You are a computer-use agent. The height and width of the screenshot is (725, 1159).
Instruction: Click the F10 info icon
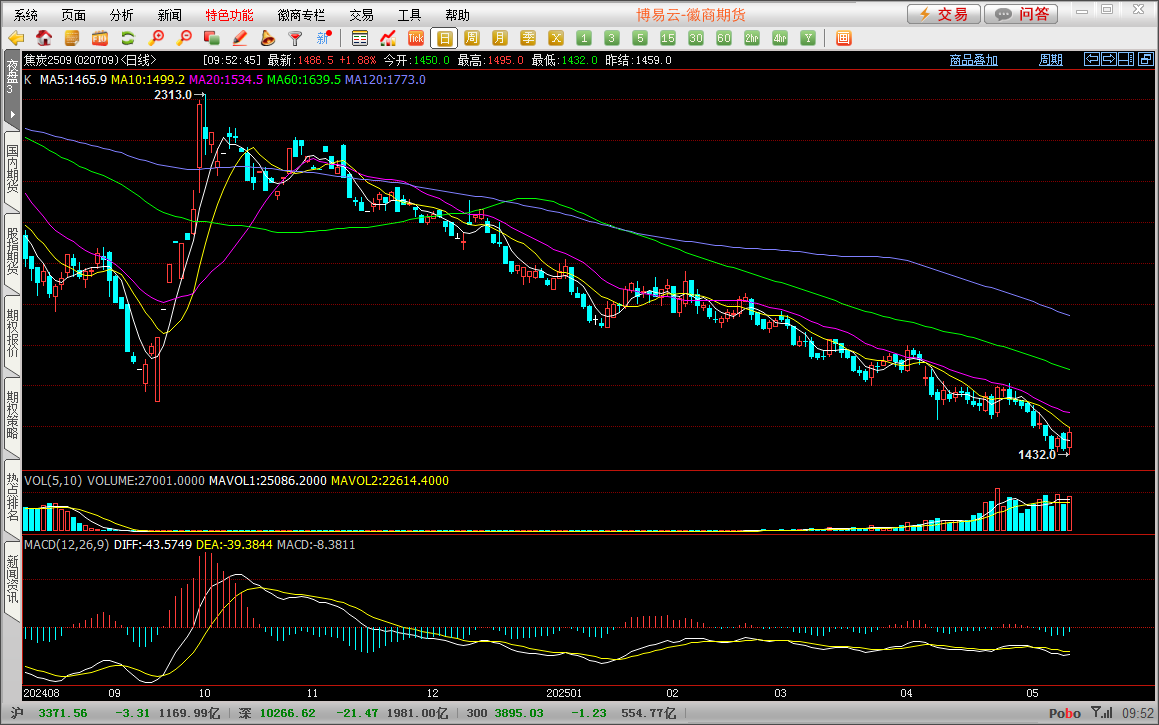[x=100, y=38]
